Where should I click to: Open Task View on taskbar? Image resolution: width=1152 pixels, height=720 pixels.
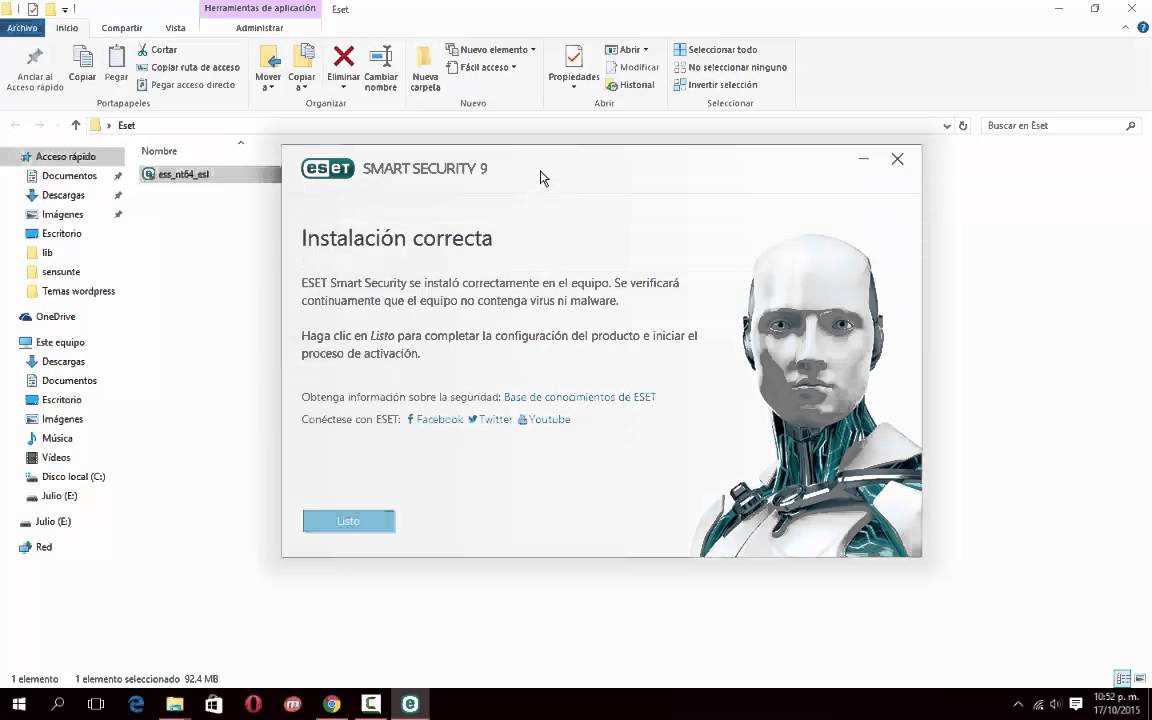(x=96, y=704)
